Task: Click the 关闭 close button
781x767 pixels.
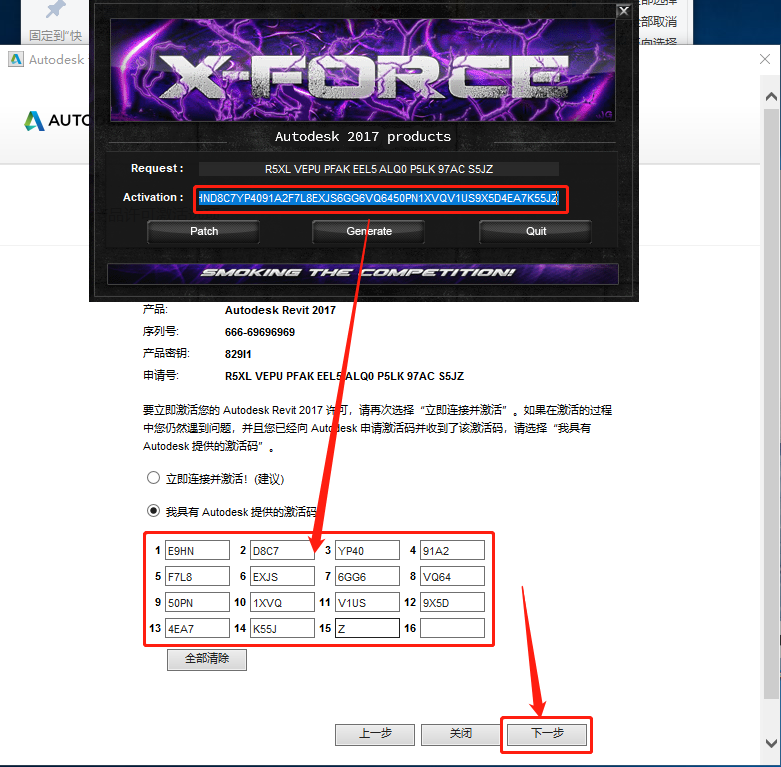Action: tap(461, 734)
